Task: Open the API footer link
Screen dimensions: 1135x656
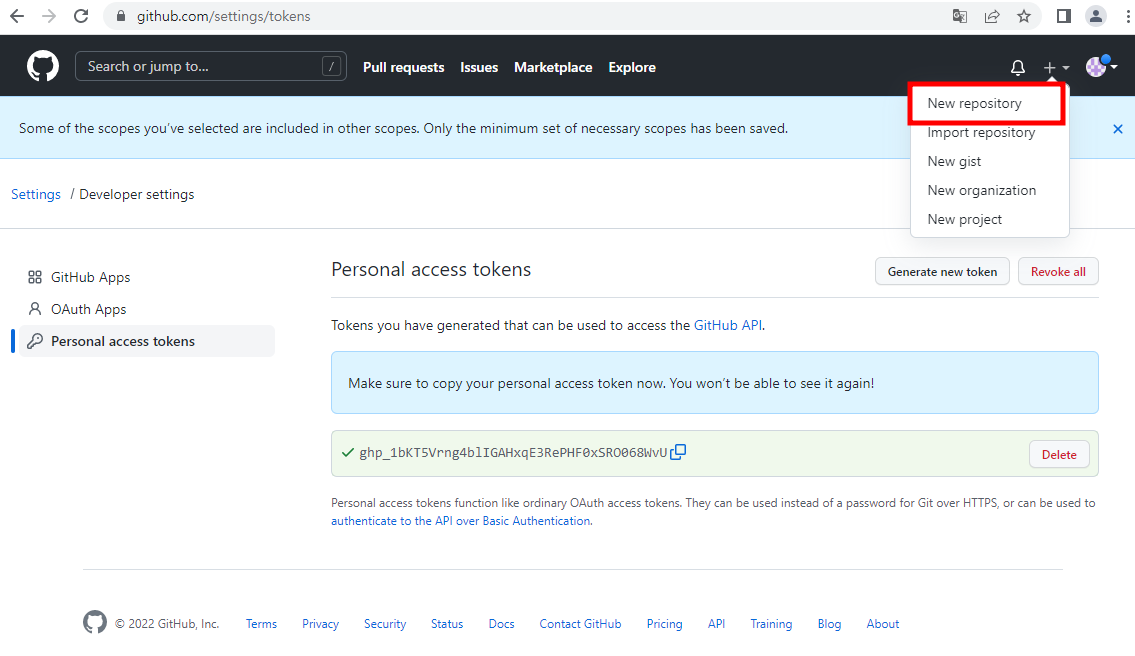Action: pyautogui.click(x=716, y=623)
